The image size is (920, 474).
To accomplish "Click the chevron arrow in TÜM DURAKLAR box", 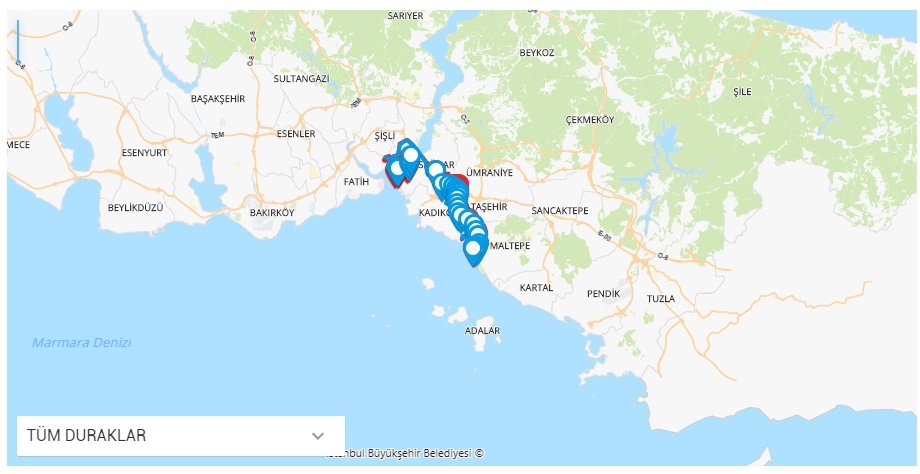I will 318,436.
